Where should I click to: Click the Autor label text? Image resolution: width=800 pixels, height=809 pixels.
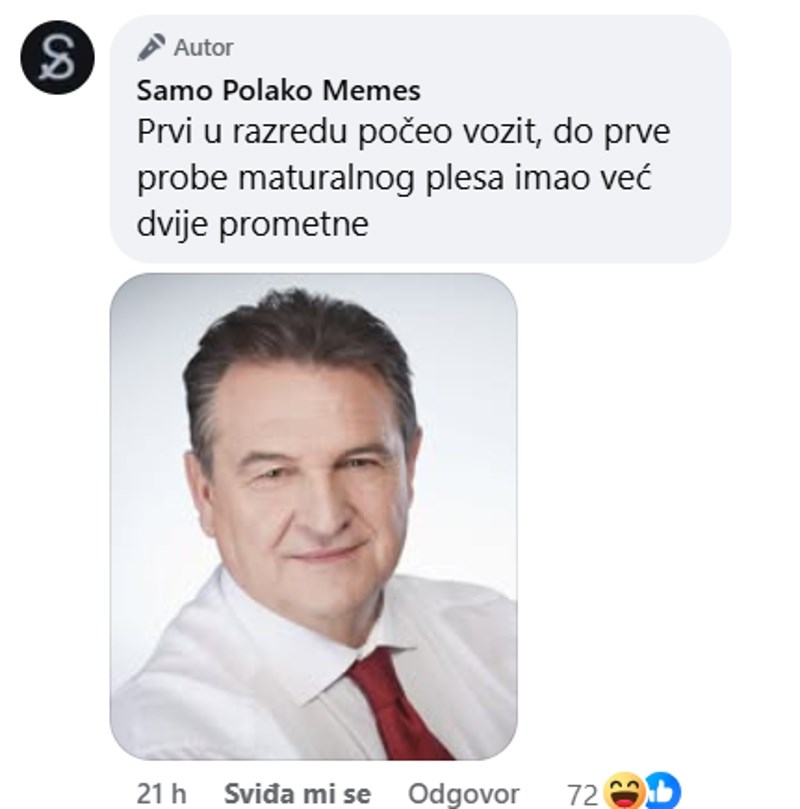click(x=204, y=48)
